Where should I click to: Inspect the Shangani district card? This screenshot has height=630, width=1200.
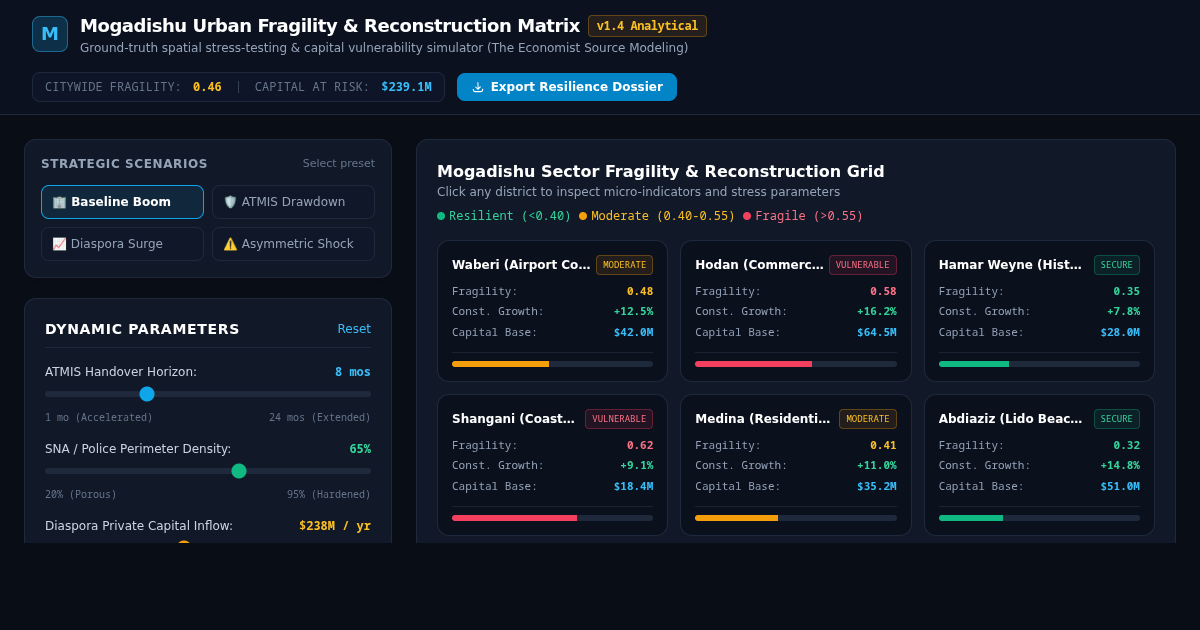pos(552,465)
